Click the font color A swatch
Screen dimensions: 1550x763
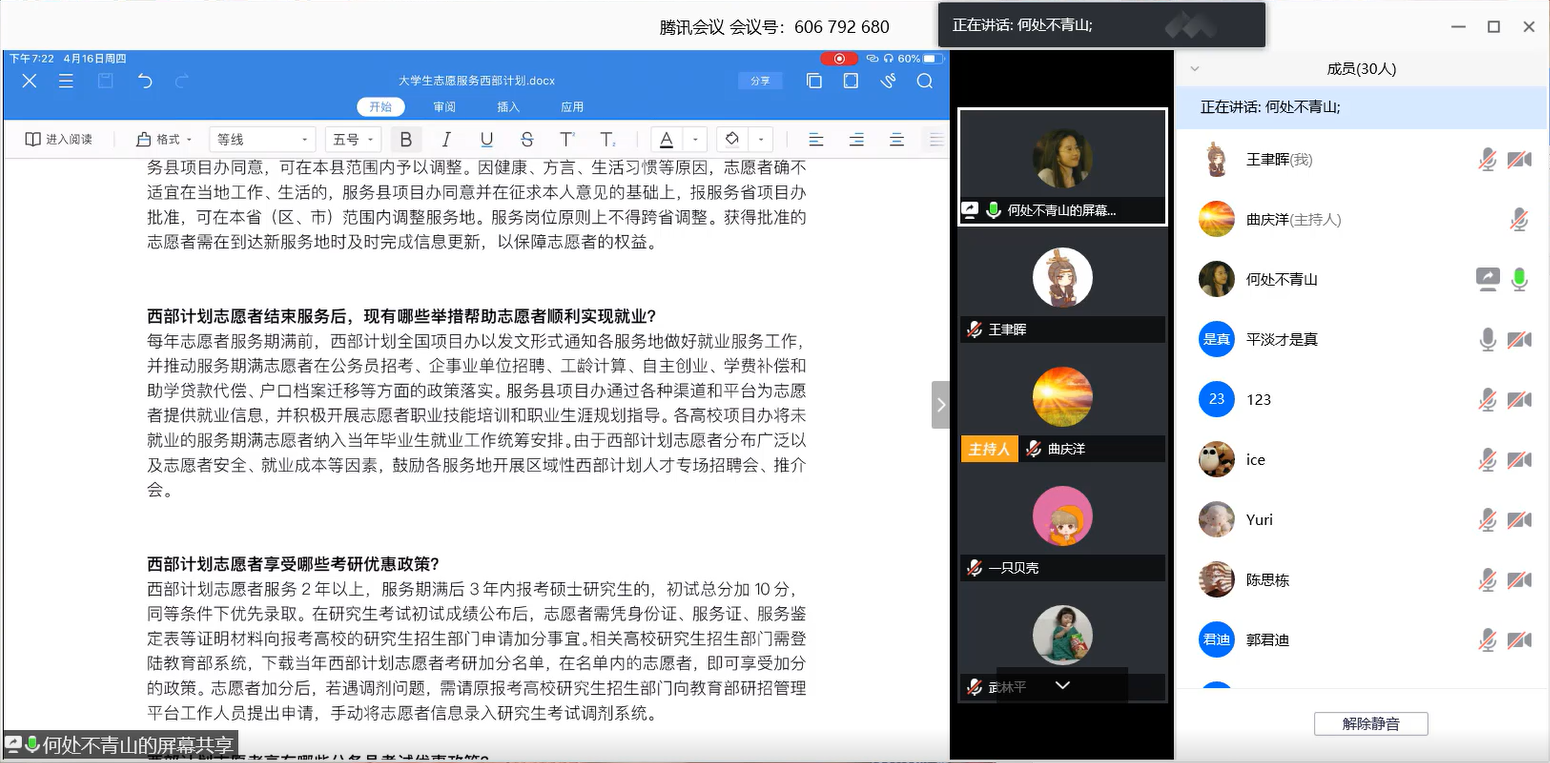coord(666,140)
